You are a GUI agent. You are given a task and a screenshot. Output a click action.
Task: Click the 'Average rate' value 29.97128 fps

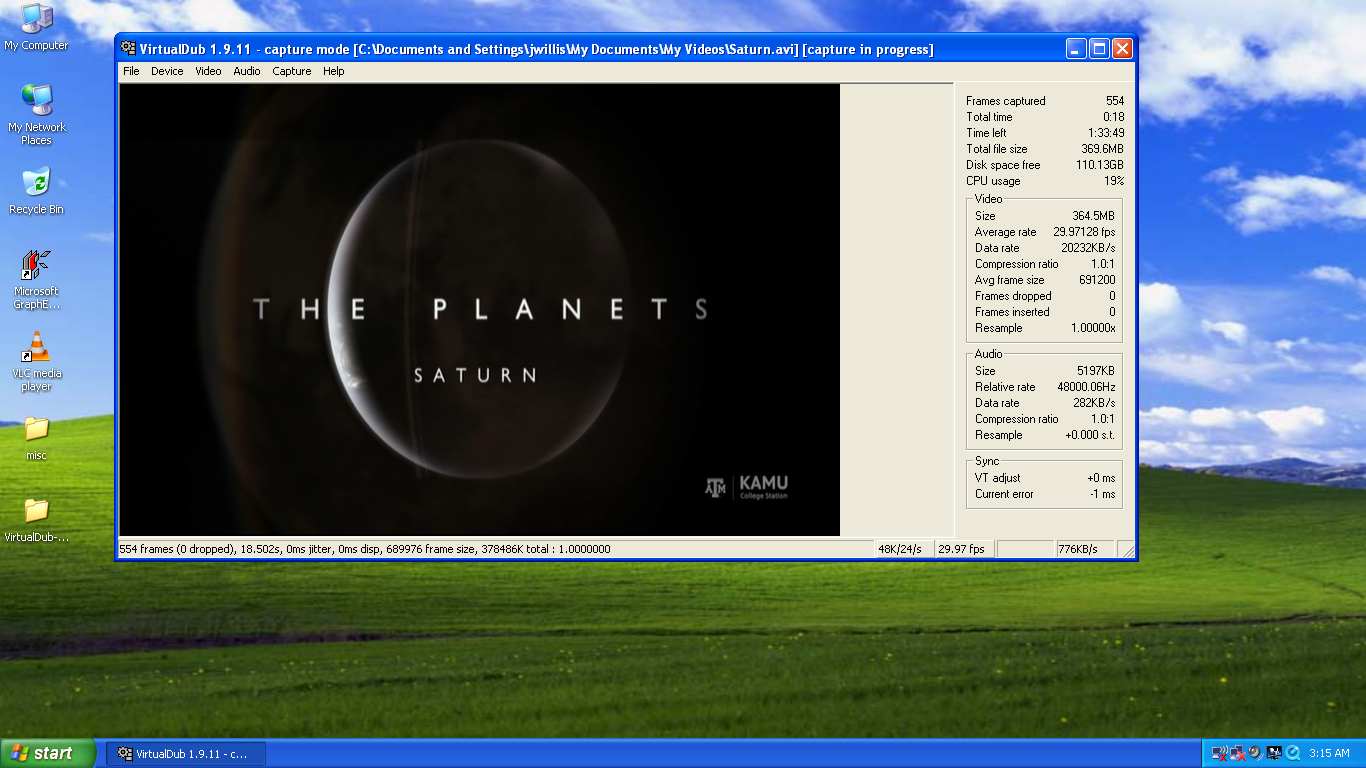(1084, 232)
